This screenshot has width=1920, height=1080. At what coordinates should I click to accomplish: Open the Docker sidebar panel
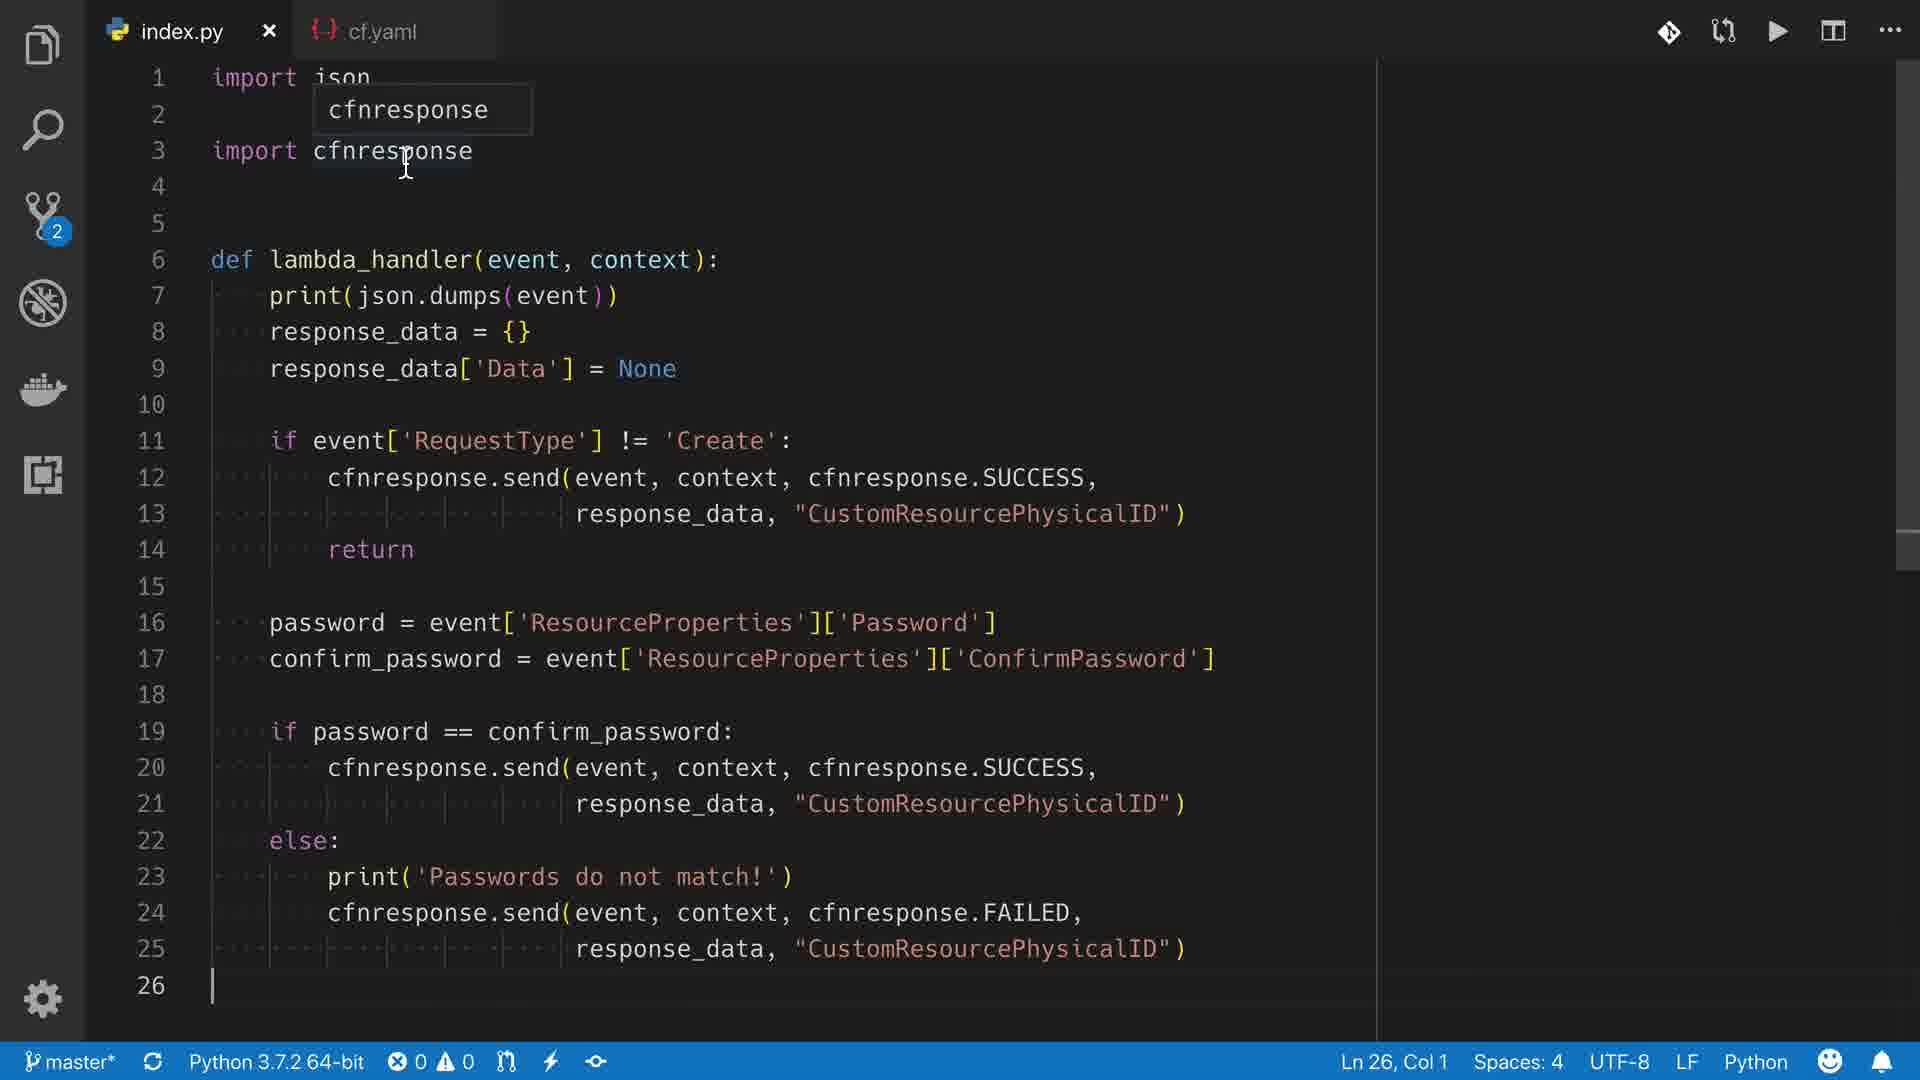pyautogui.click(x=42, y=389)
